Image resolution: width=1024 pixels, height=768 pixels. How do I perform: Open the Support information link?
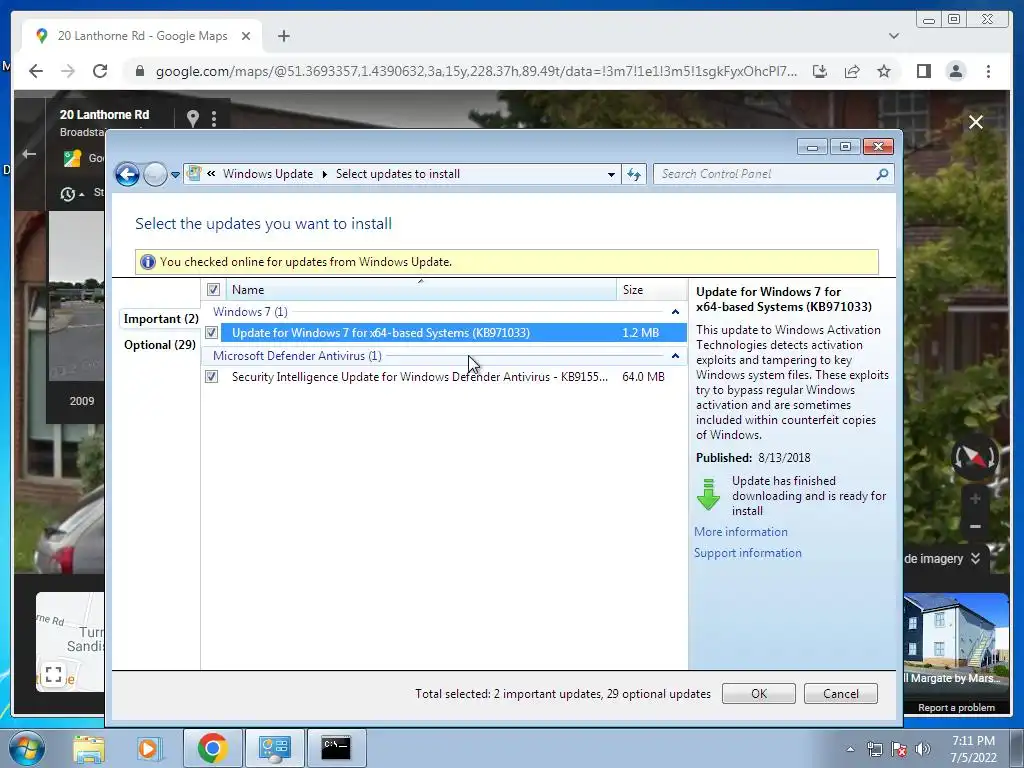(x=747, y=552)
